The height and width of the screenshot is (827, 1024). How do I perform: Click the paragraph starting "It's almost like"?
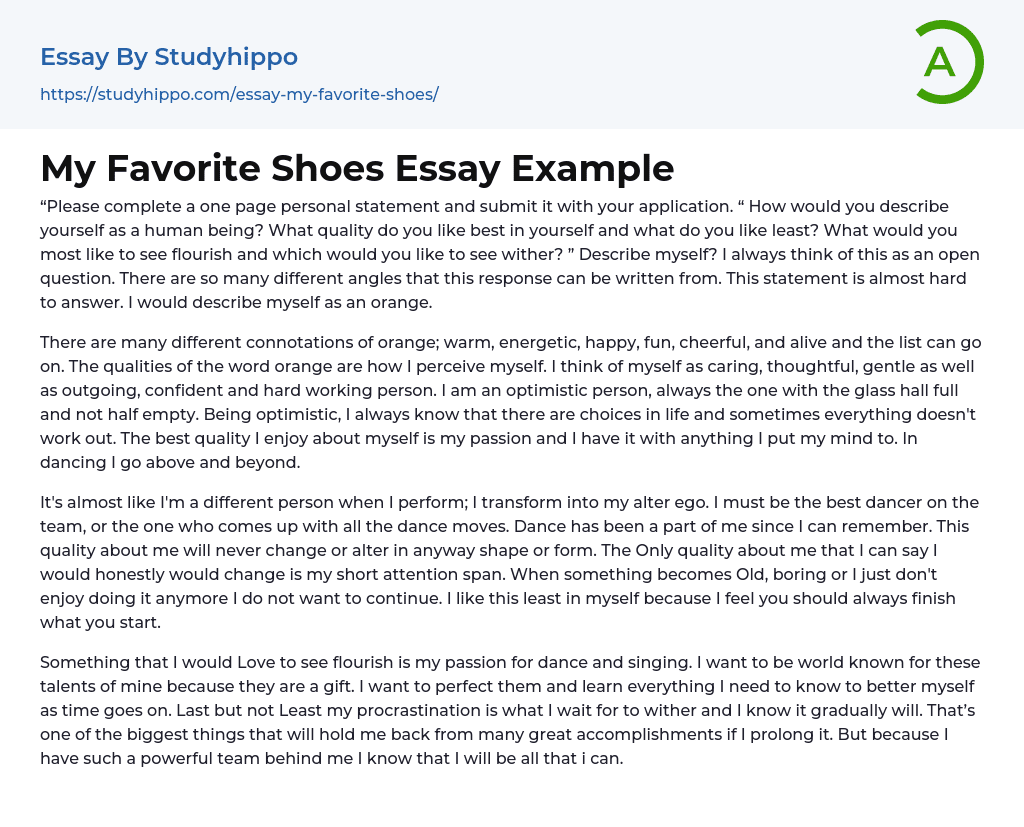pos(511,562)
